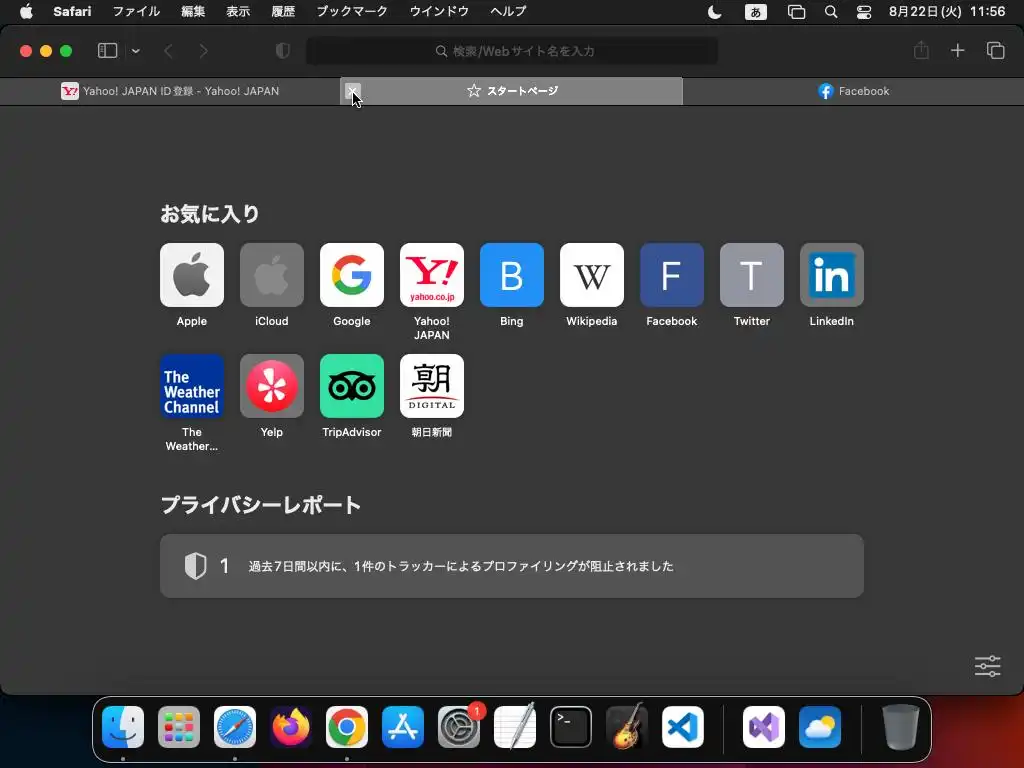Show the Safari sidebar
The image size is (1024, 768).
coord(107,50)
